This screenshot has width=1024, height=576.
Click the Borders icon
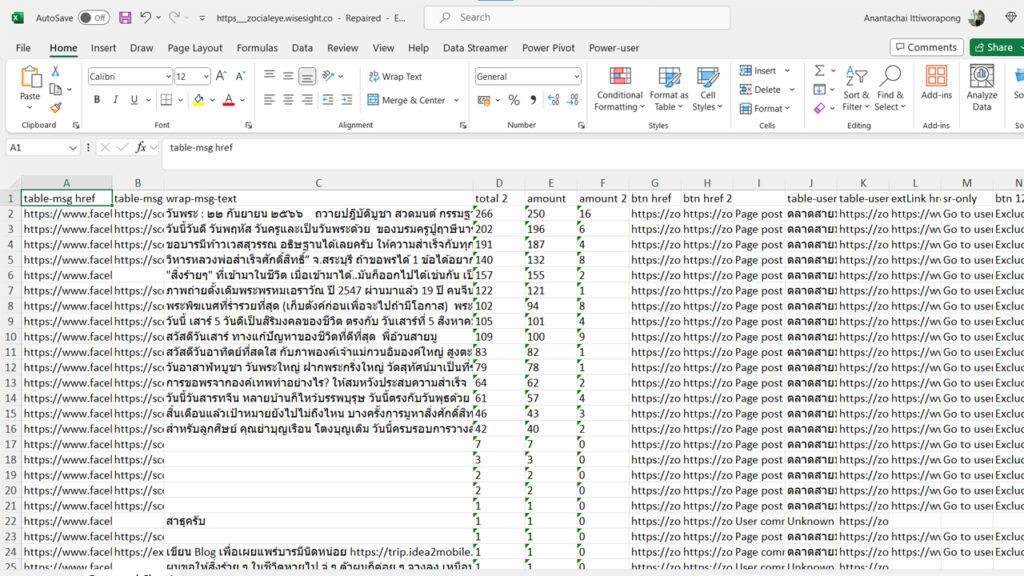[x=167, y=100]
